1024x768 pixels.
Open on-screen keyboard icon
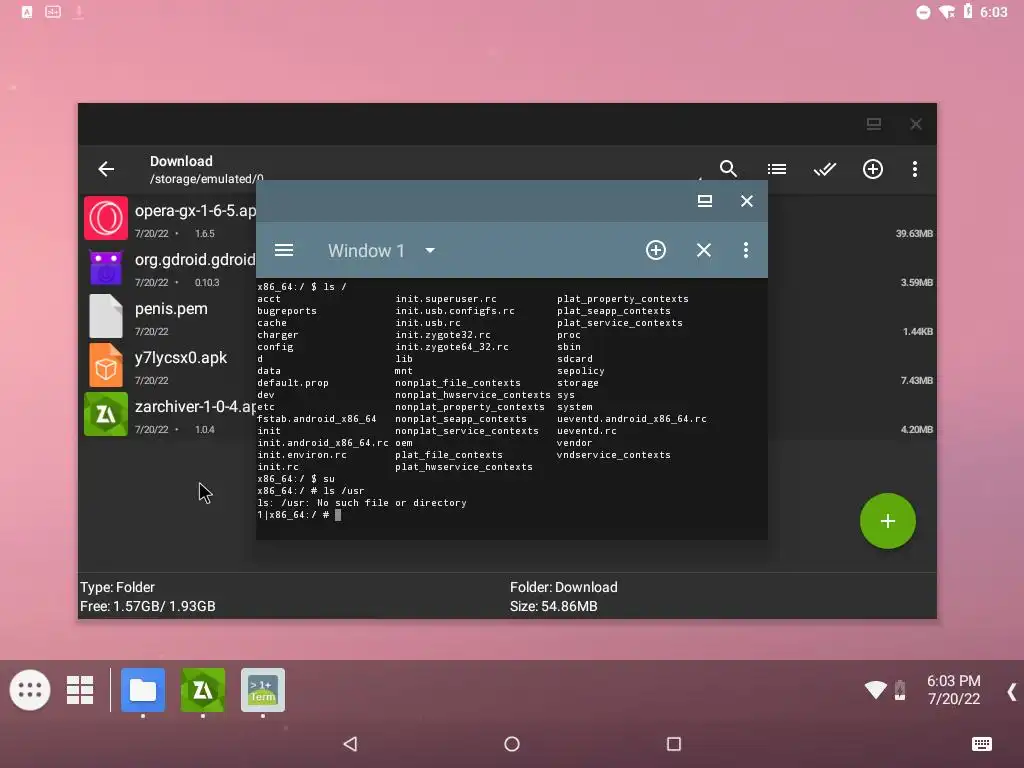982,744
